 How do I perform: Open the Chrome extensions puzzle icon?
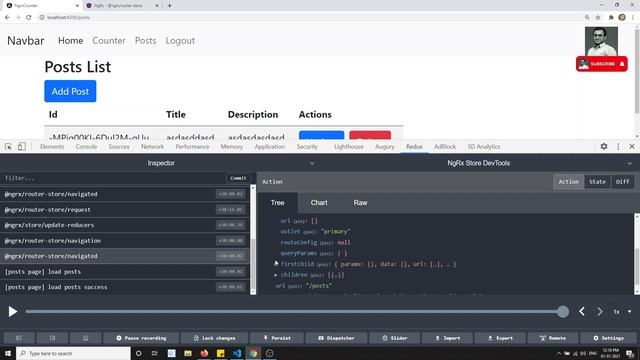coord(611,18)
